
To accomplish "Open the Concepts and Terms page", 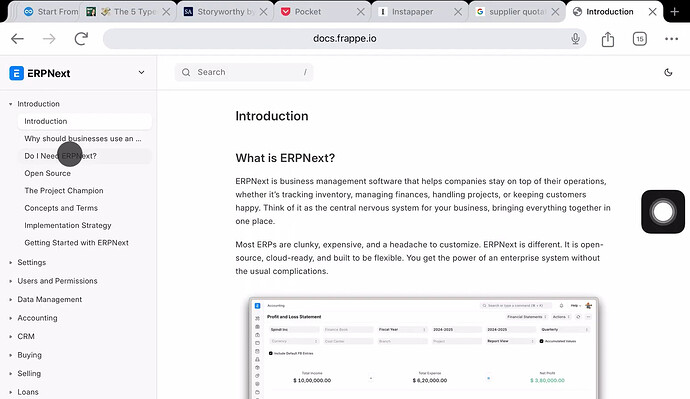I will pyautogui.click(x=84, y=208).
